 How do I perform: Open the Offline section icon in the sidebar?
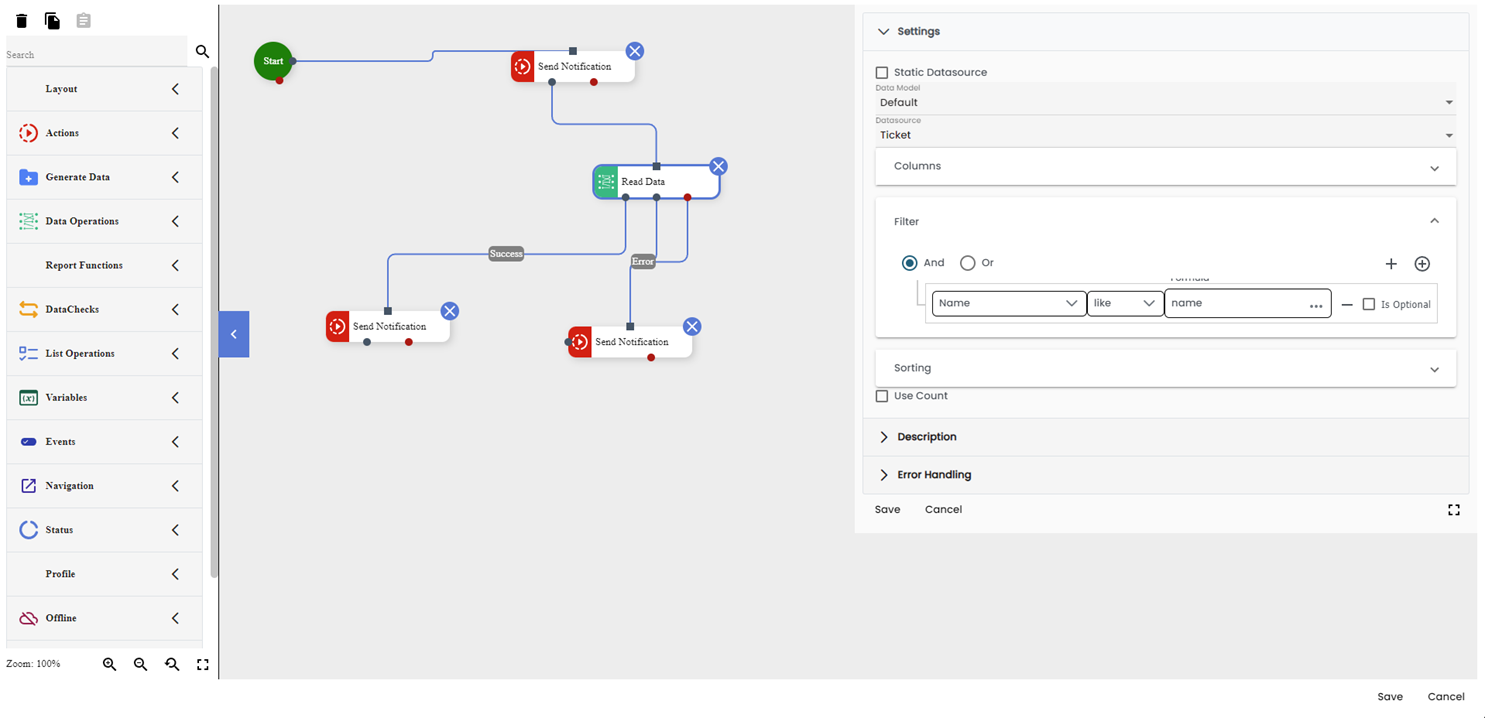[x=27, y=618]
